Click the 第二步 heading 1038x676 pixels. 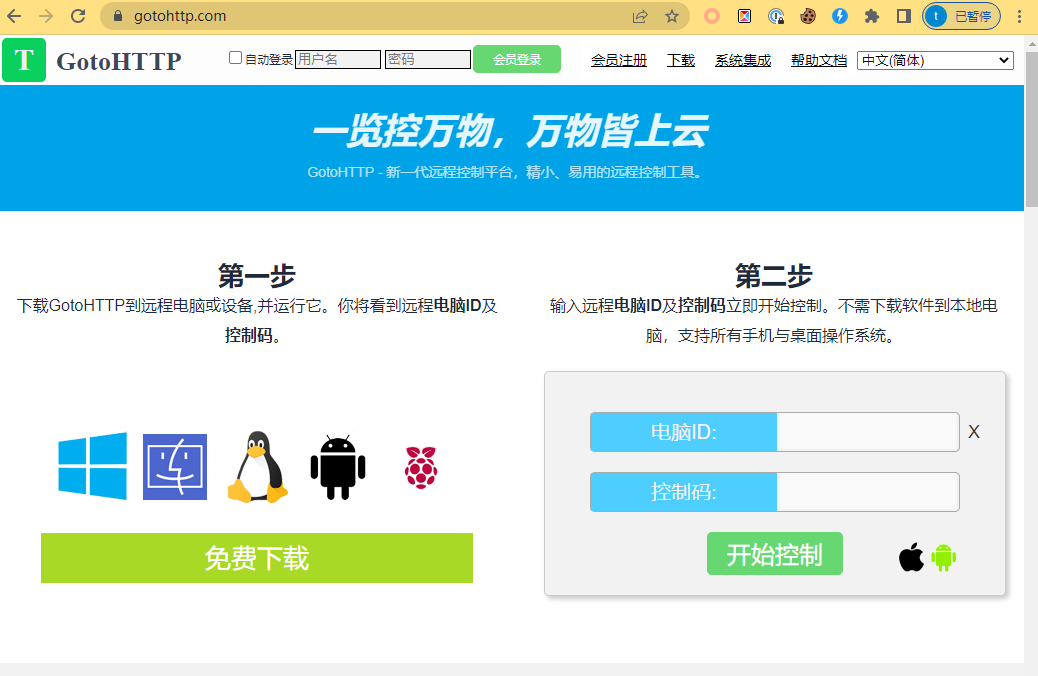pyautogui.click(x=774, y=275)
